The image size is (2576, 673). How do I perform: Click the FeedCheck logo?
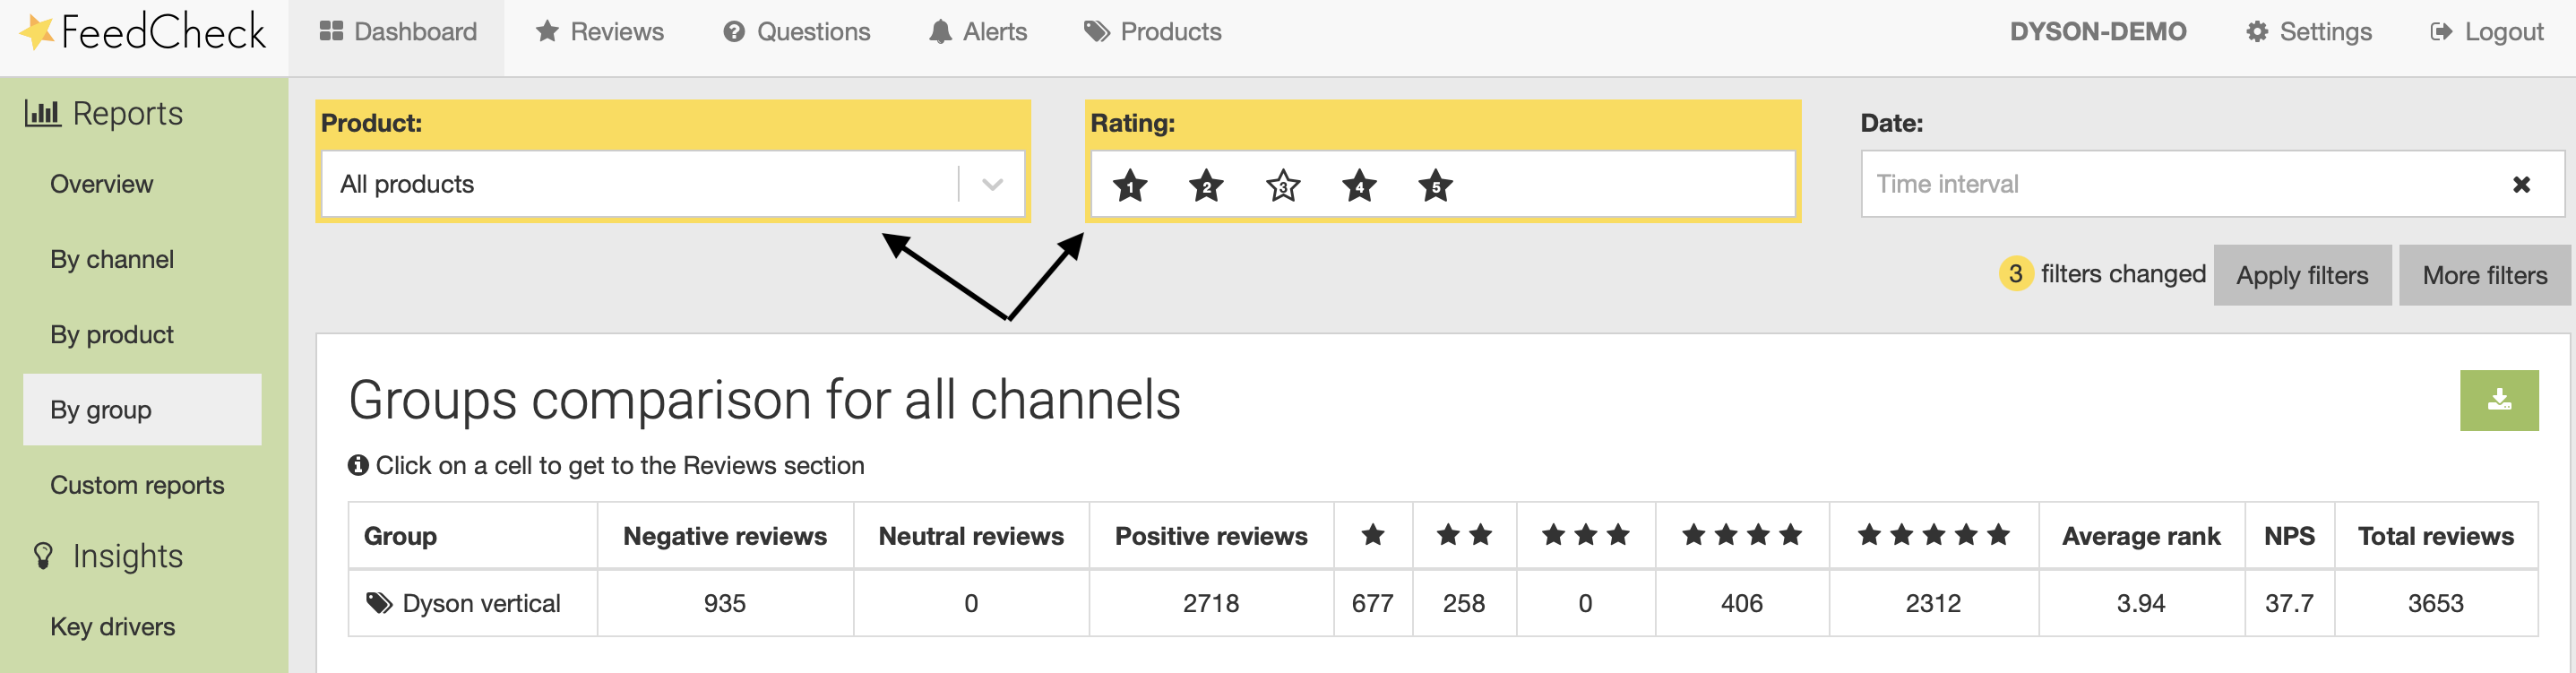point(143,33)
